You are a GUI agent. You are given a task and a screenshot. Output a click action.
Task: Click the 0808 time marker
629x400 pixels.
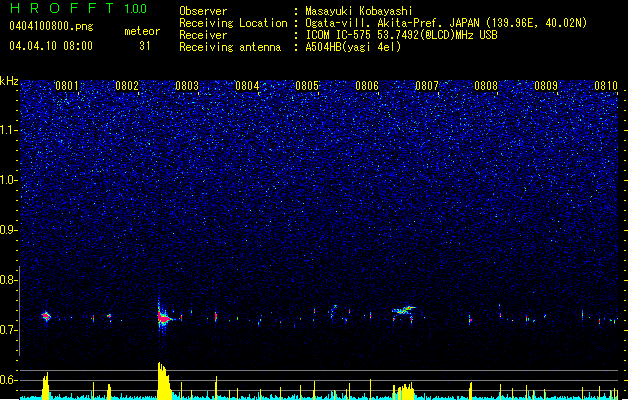486,86
